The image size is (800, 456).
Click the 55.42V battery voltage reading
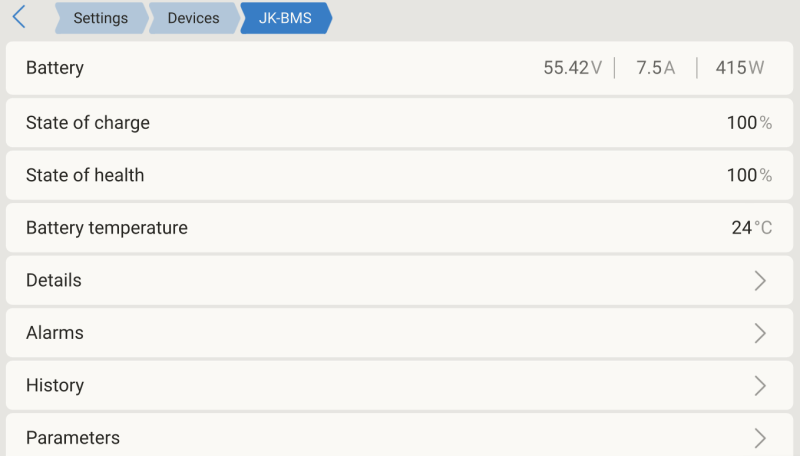pyautogui.click(x=572, y=68)
